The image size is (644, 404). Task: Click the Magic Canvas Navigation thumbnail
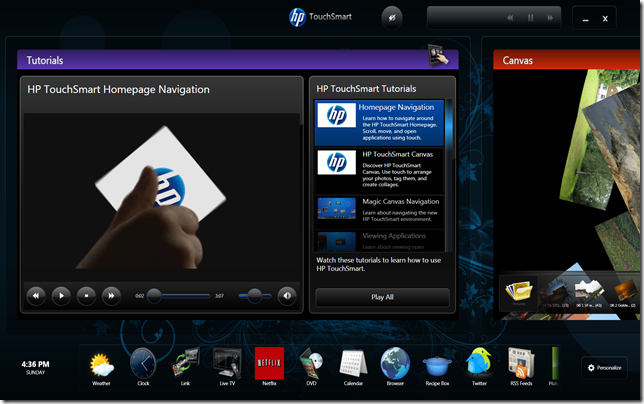[337, 209]
